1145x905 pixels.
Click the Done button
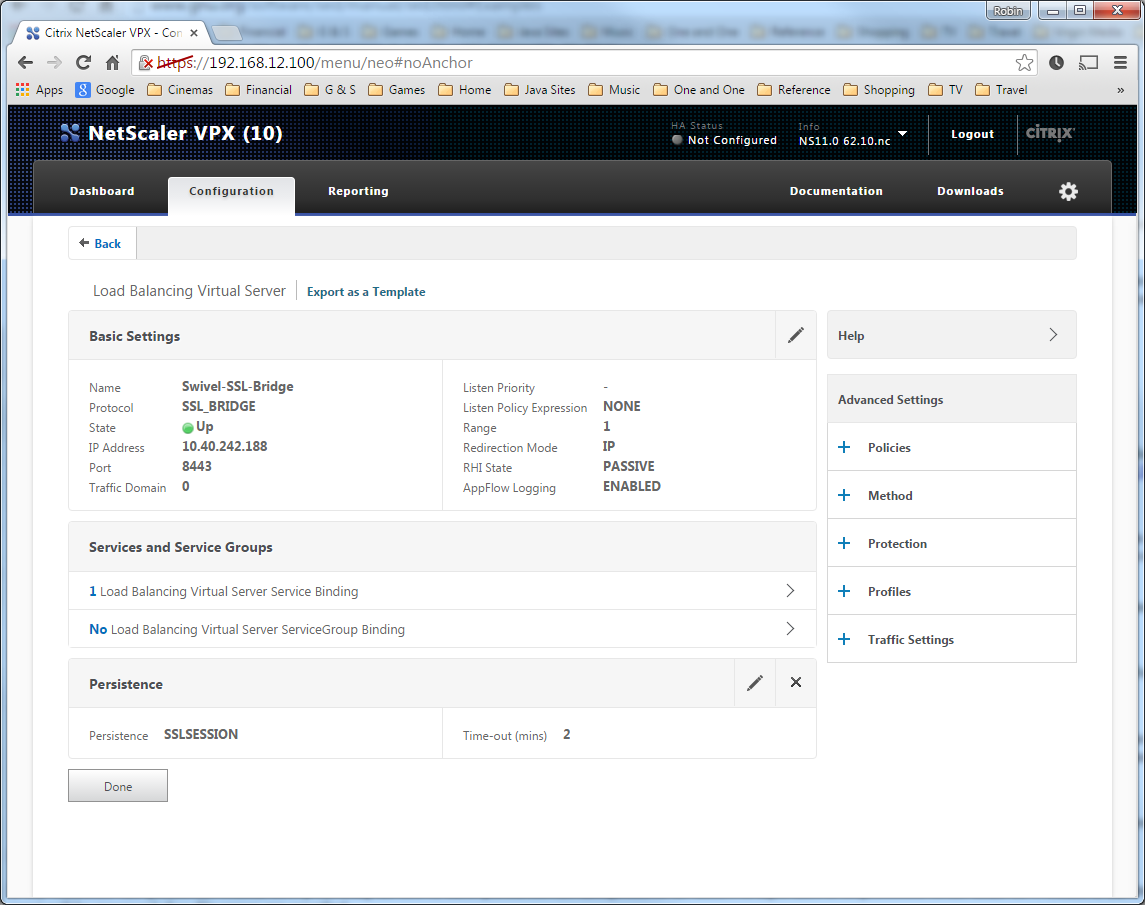[x=117, y=785]
